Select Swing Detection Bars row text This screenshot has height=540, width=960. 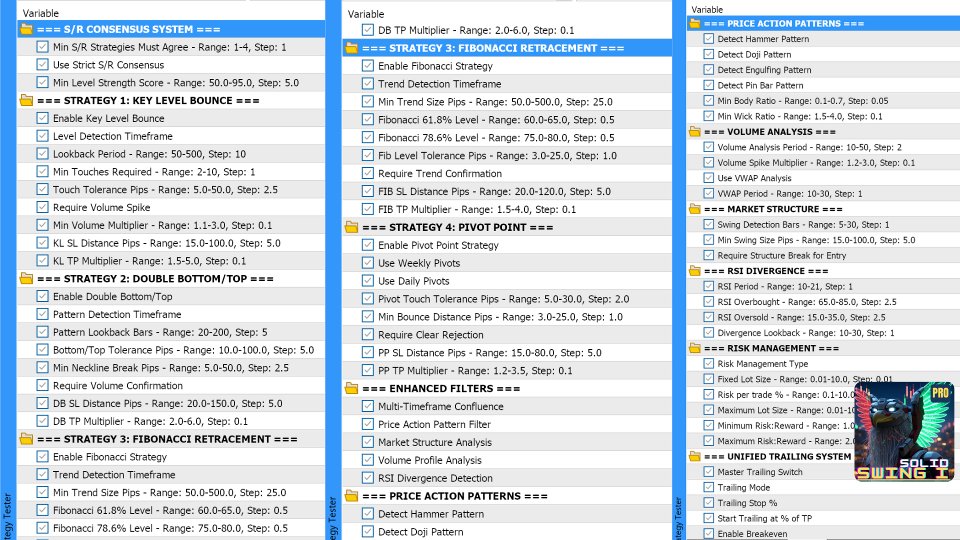[803, 224]
